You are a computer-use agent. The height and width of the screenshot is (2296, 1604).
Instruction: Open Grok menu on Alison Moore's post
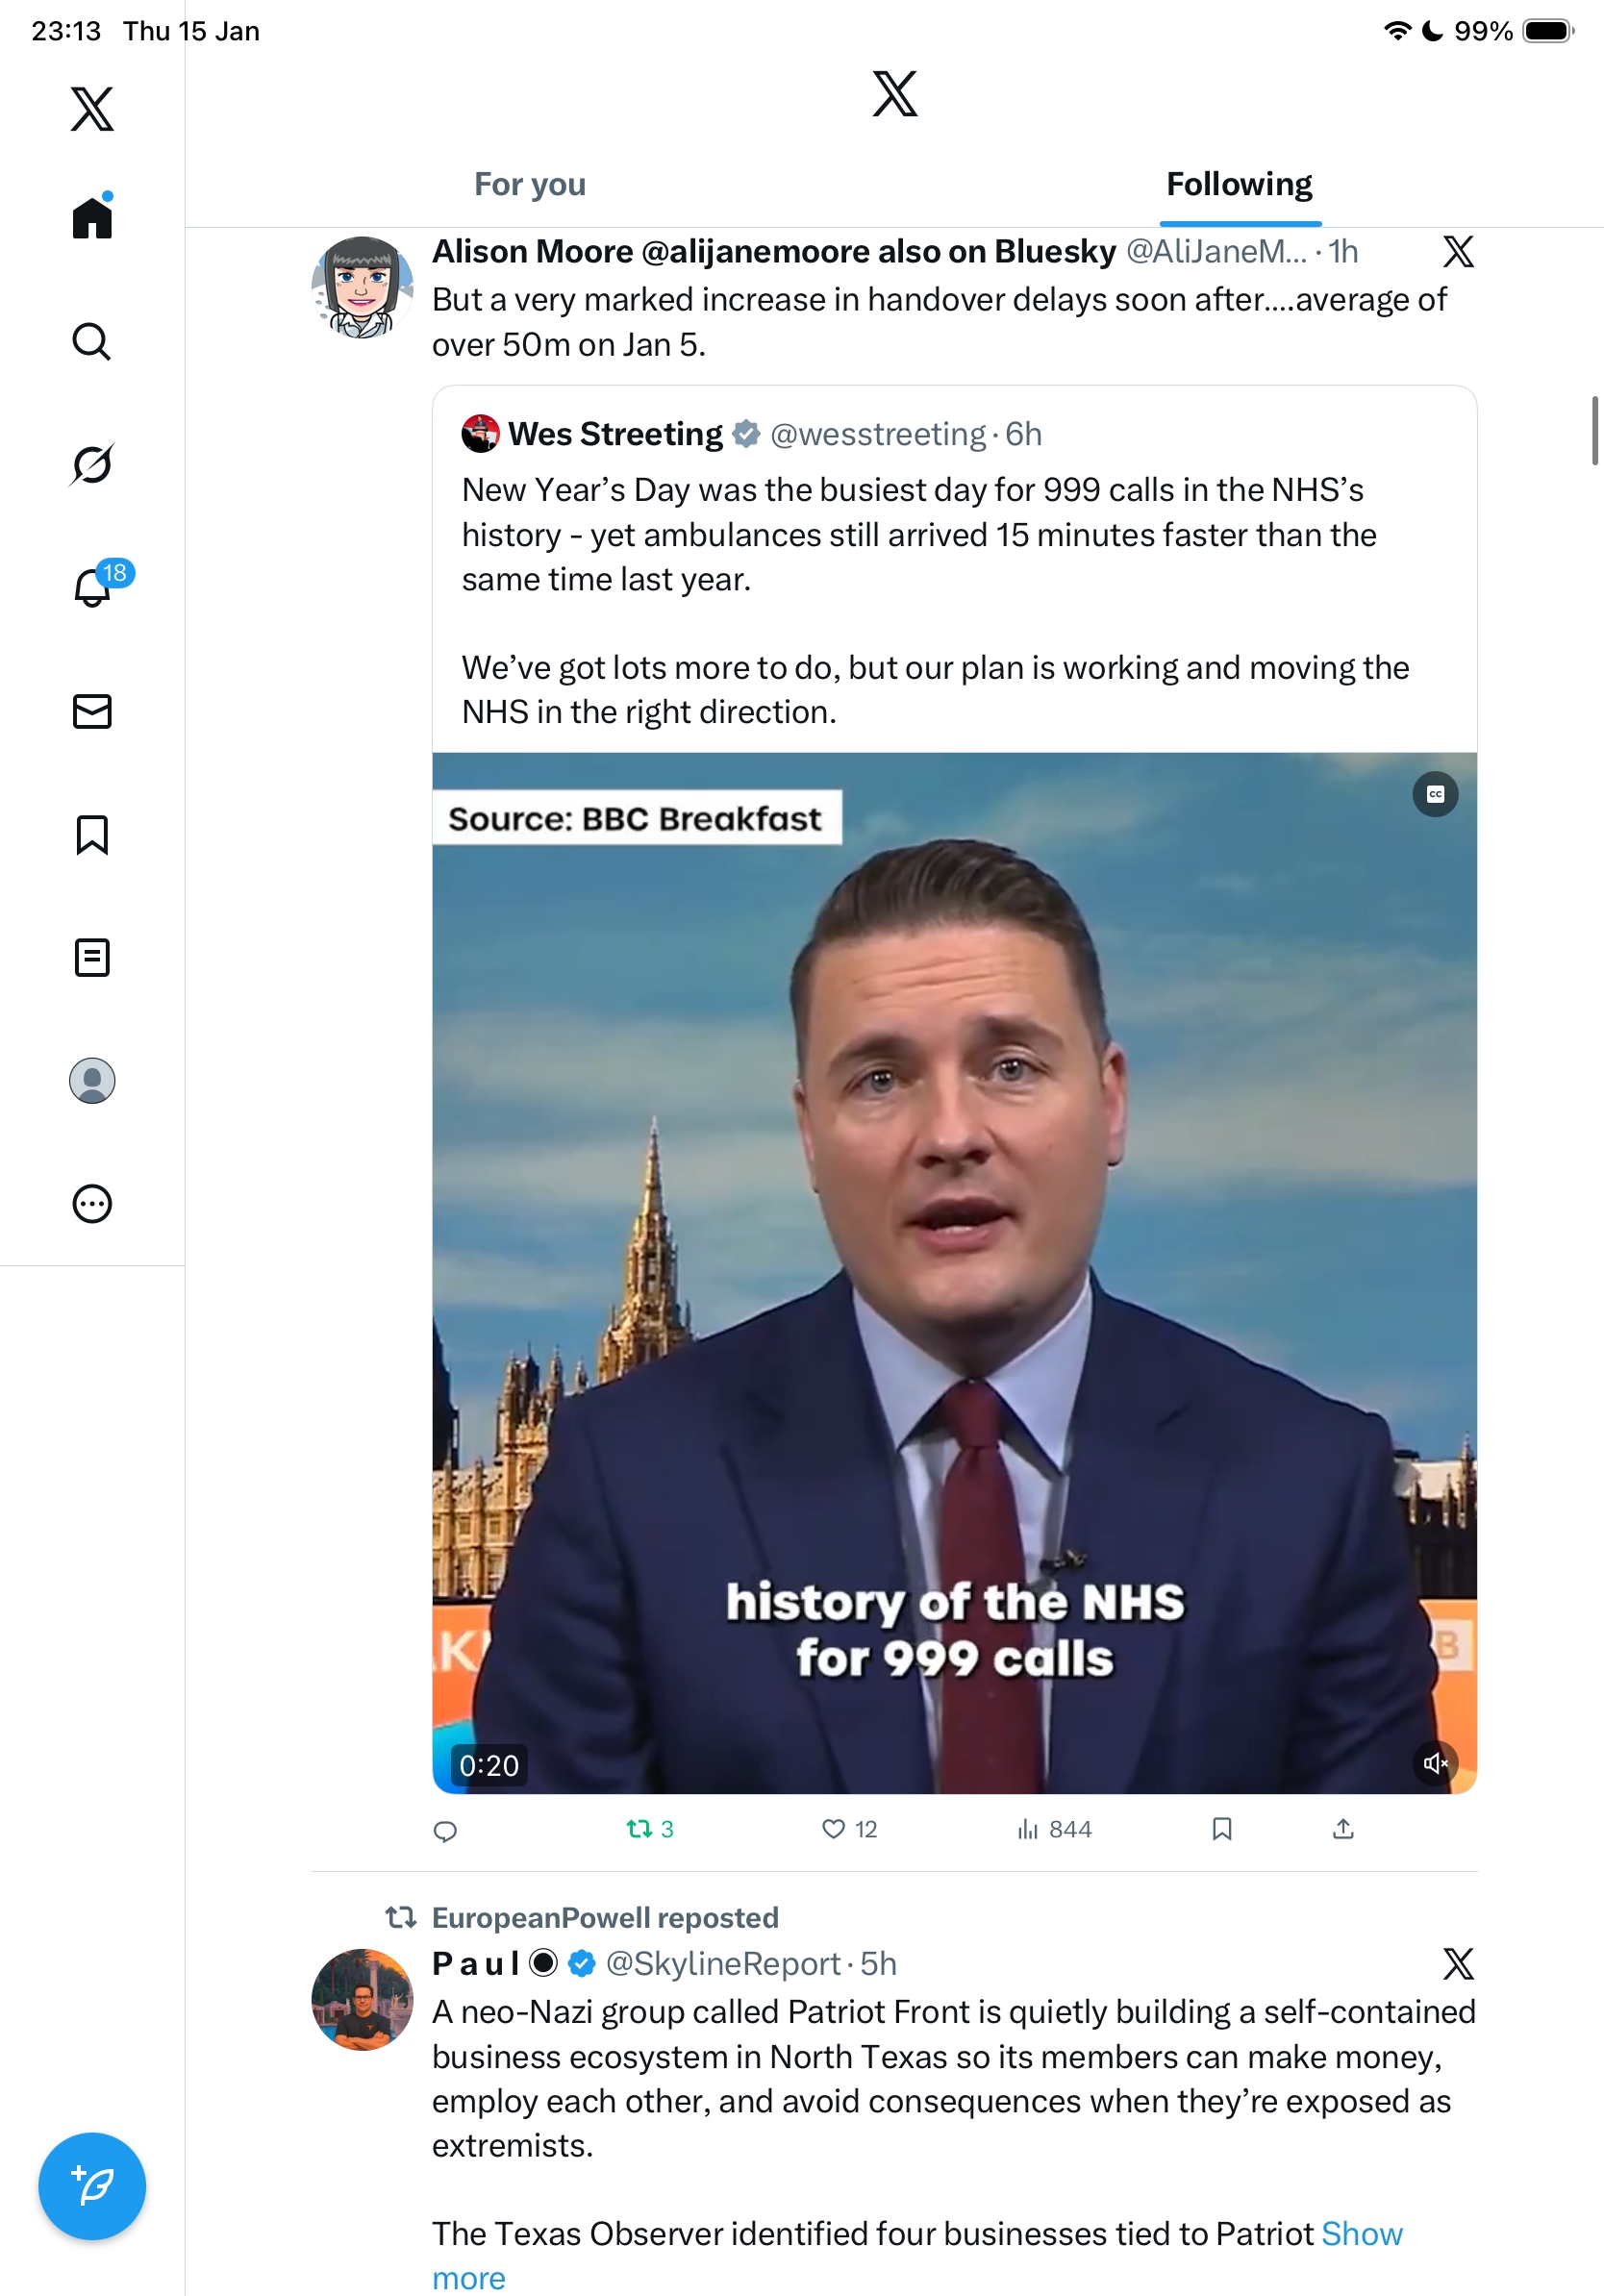[x=1458, y=252]
